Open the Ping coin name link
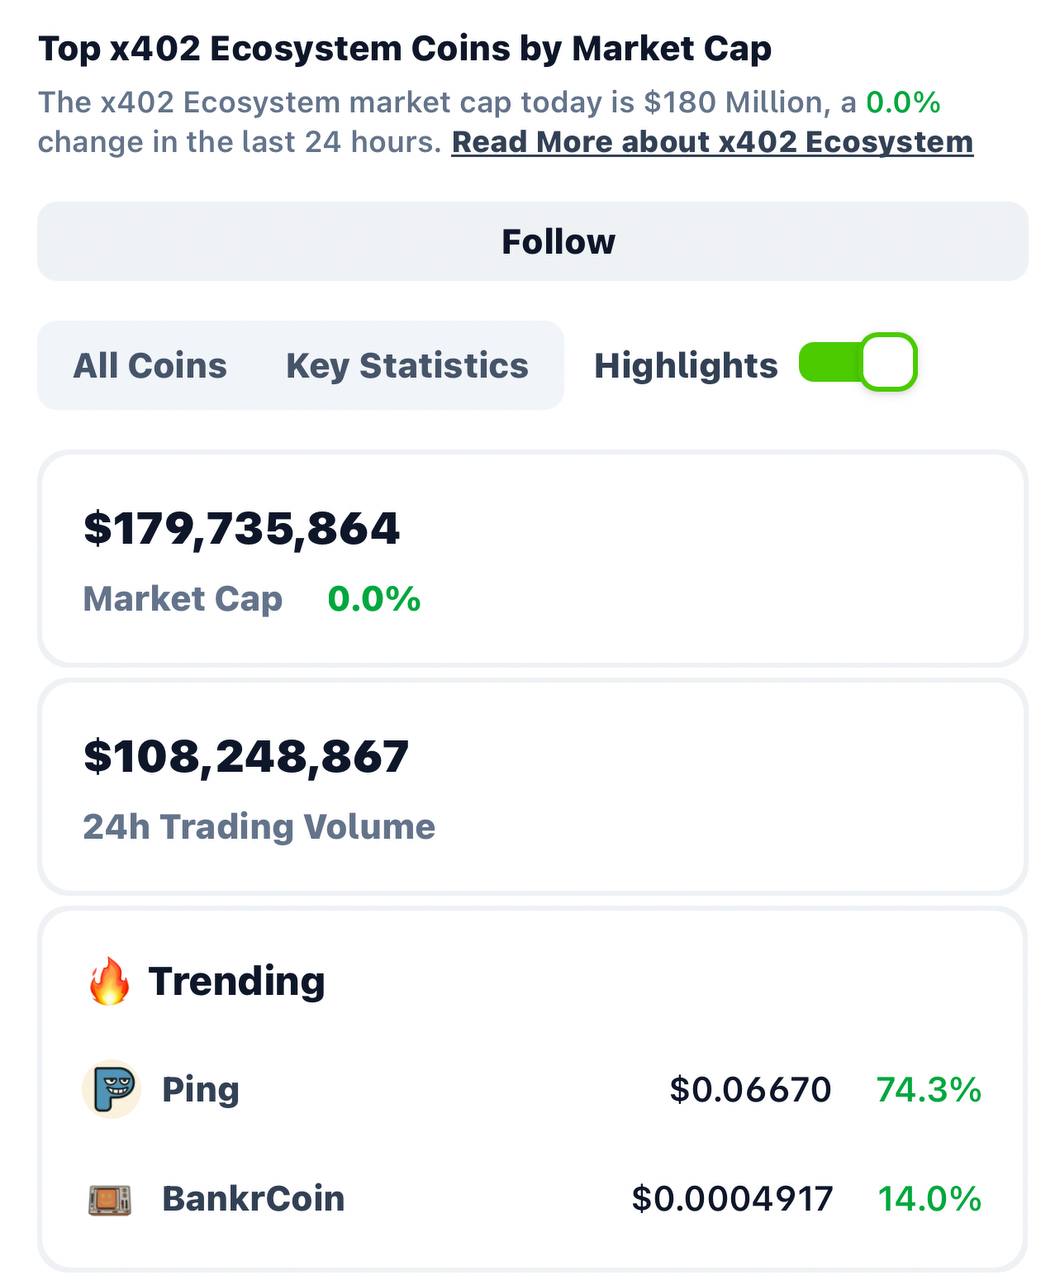Viewport: 1041px width, 1280px height. tap(201, 1089)
